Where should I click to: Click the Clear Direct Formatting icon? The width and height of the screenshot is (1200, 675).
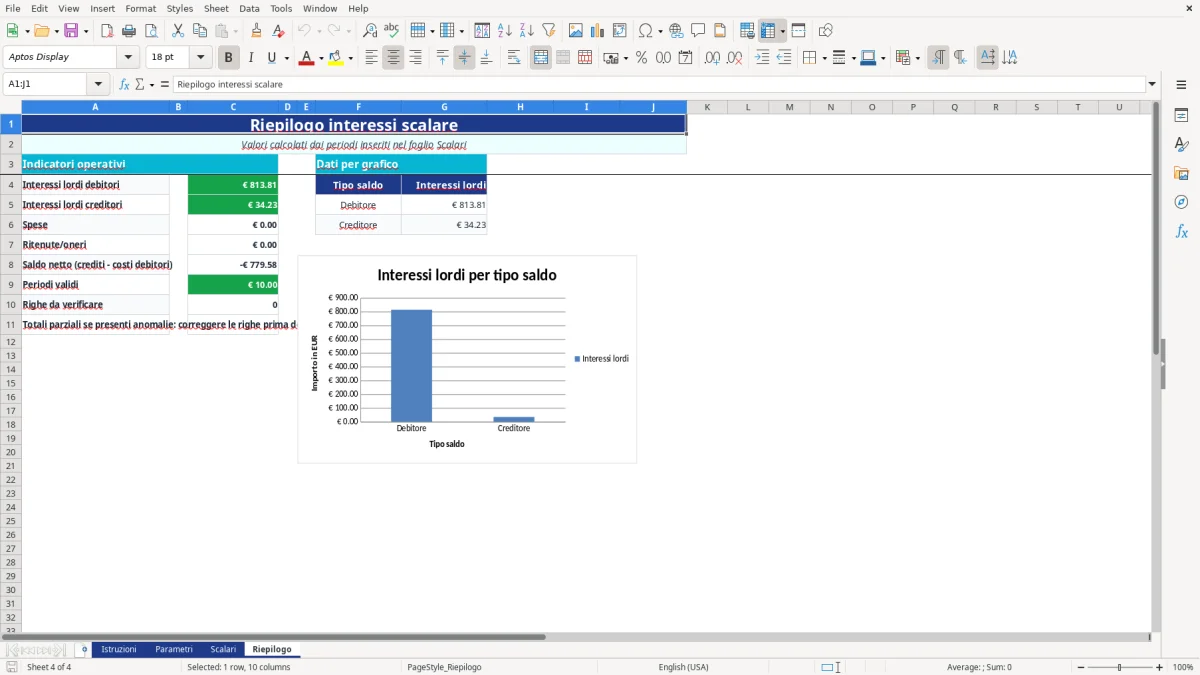[279, 31]
